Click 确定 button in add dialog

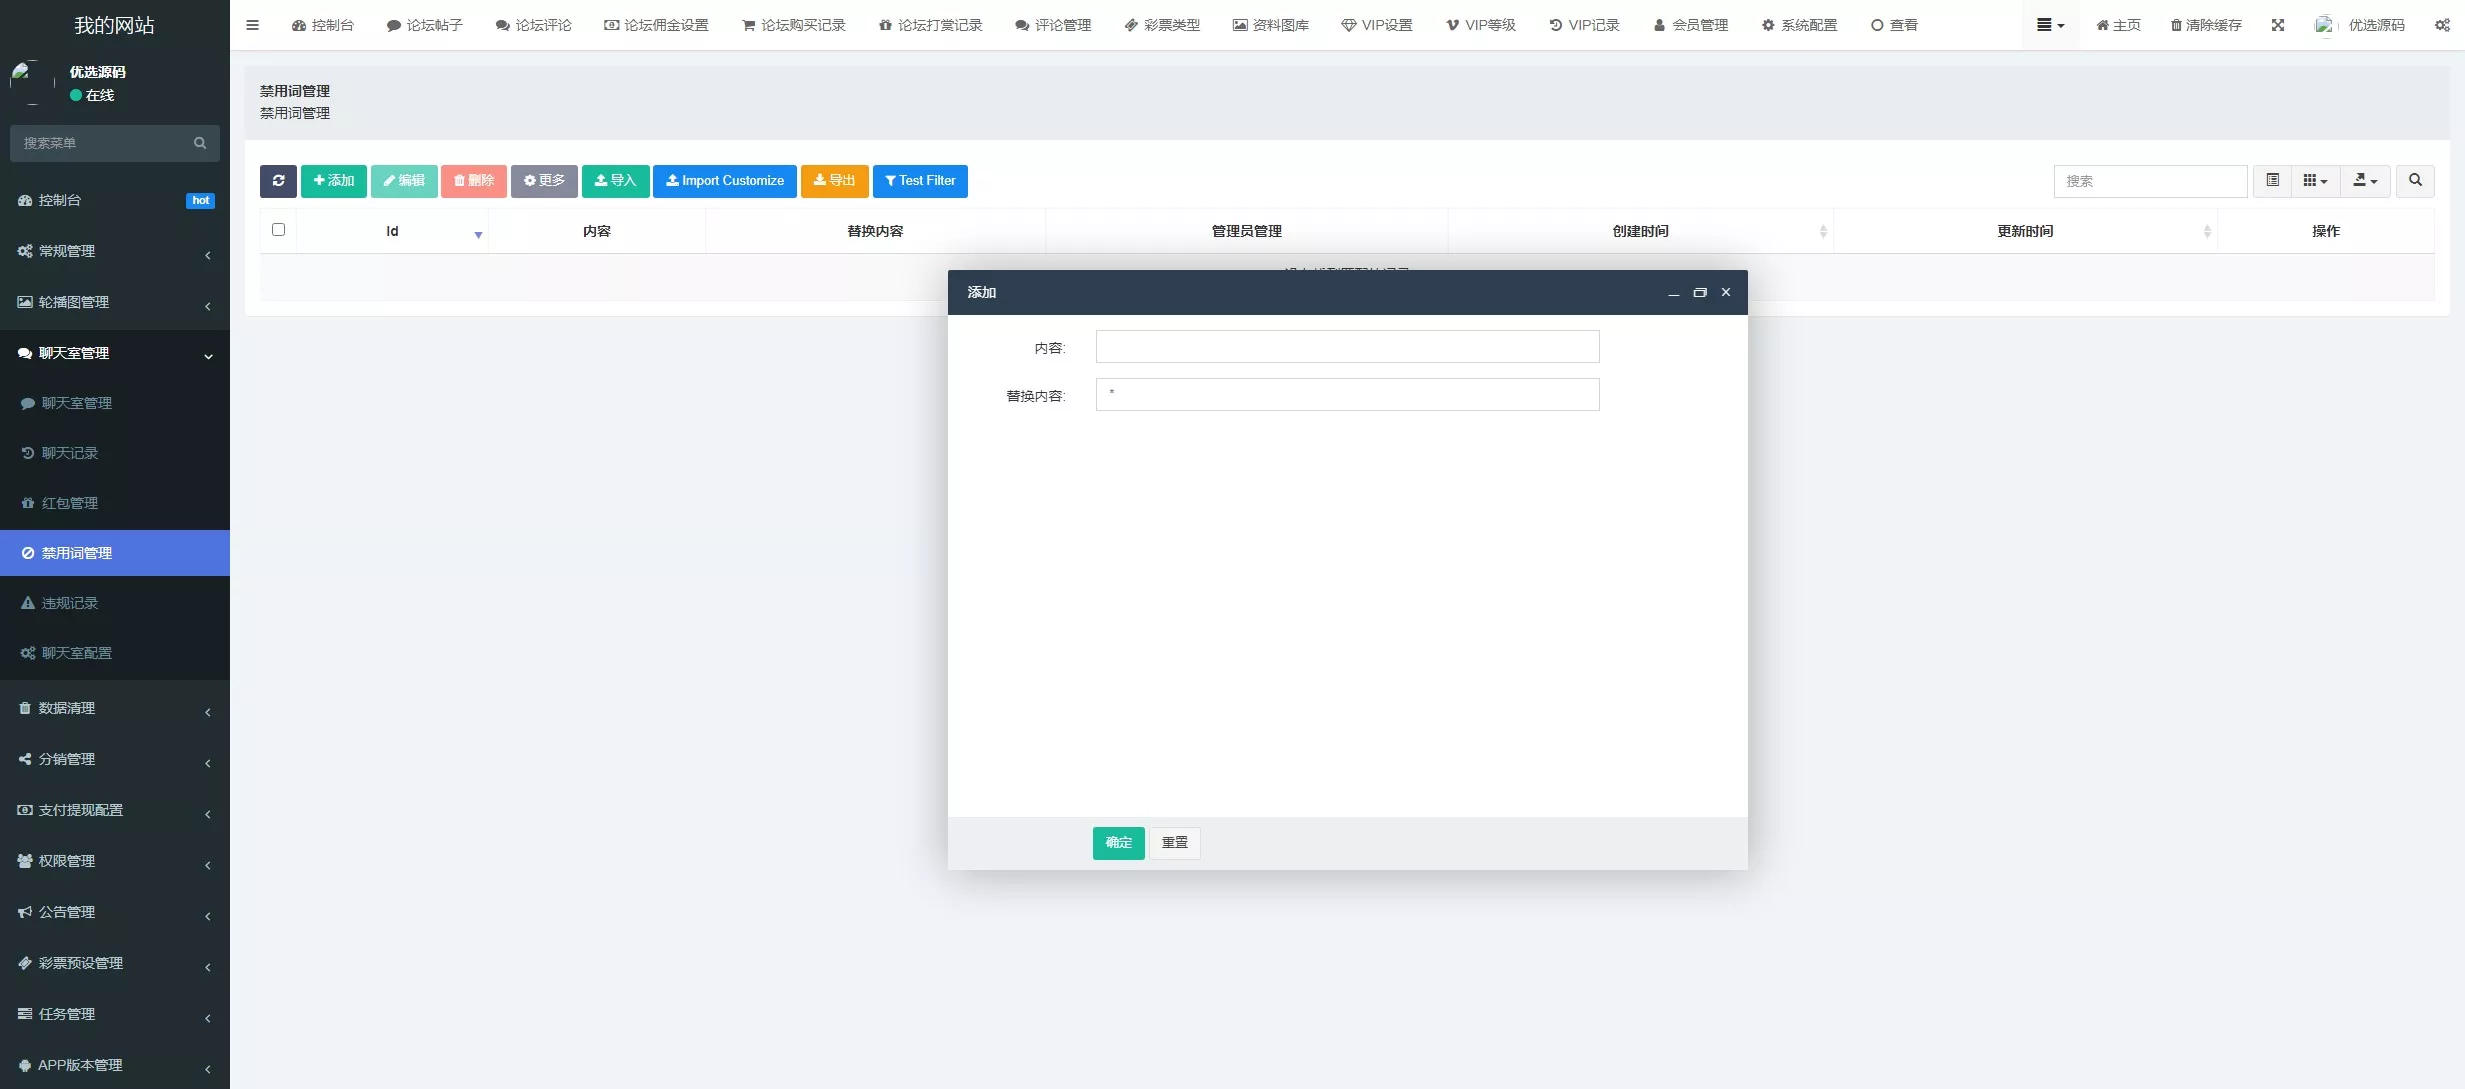(1118, 843)
